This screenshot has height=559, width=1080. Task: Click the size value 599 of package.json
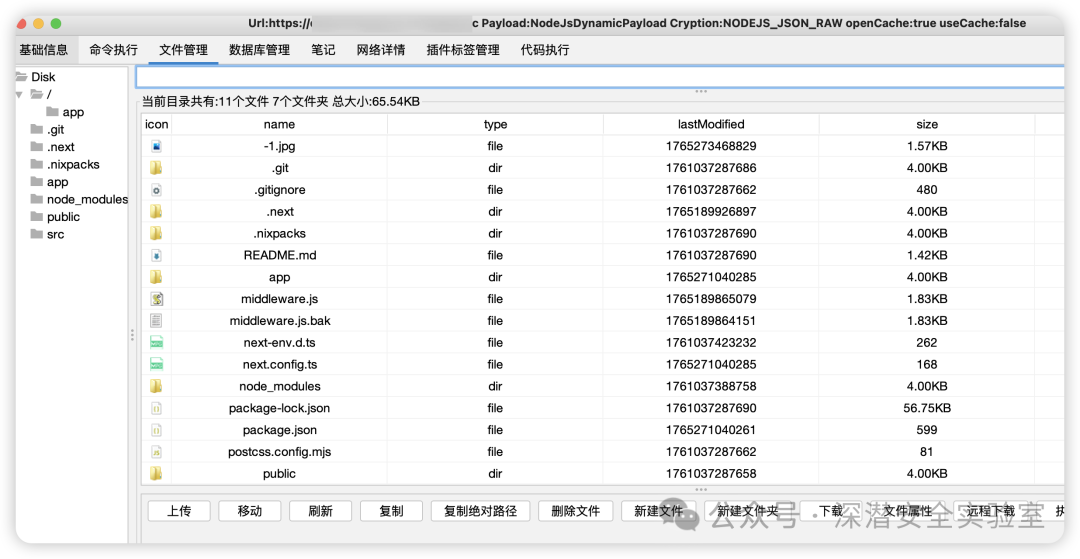[927, 430]
